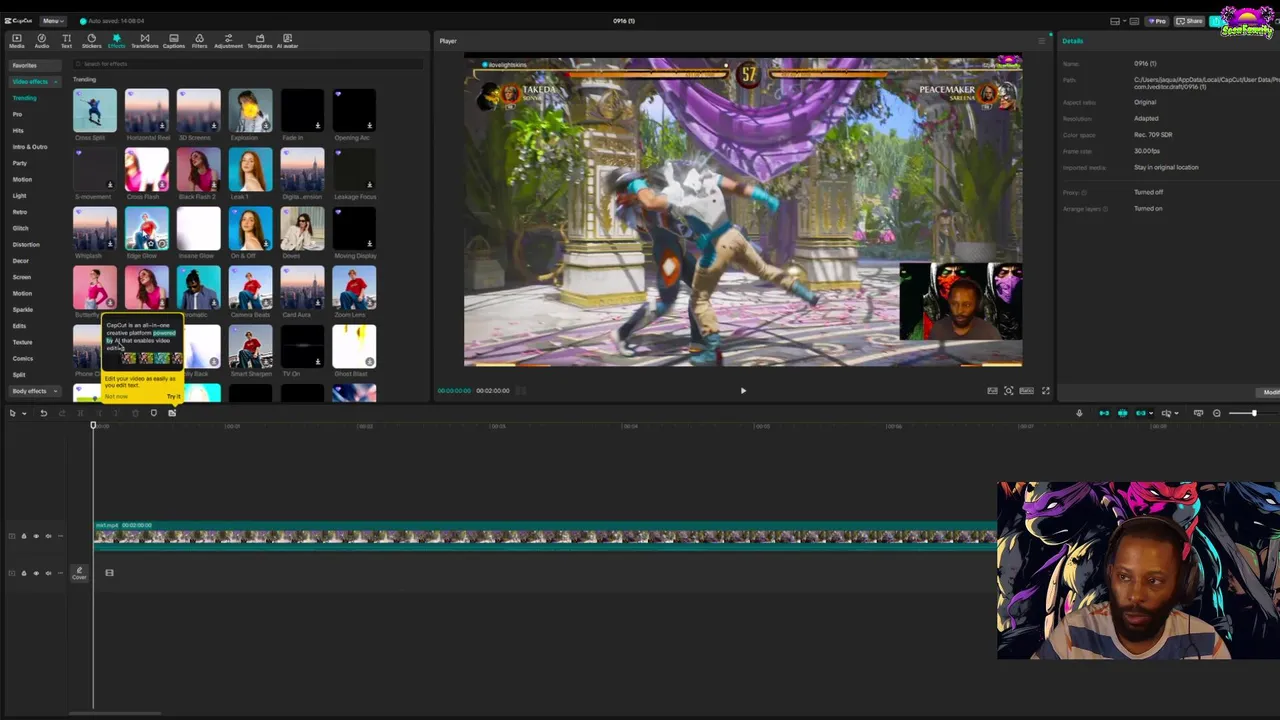The image size is (1280, 720).
Task: Open the player panel menu icon
Action: (1041, 41)
